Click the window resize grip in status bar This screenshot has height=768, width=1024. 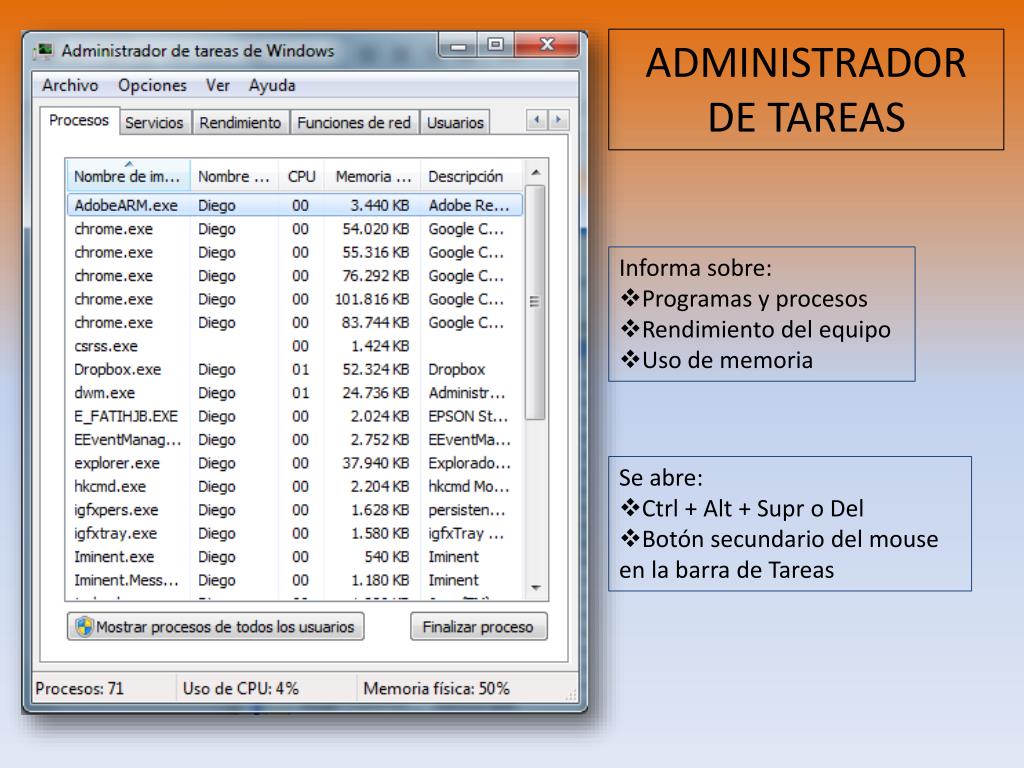571,696
